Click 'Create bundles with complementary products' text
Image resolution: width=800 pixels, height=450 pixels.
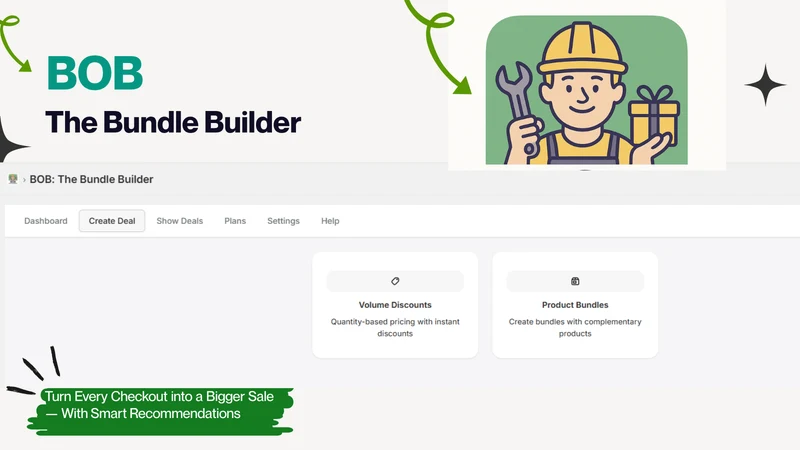pyautogui.click(x=575, y=328)
